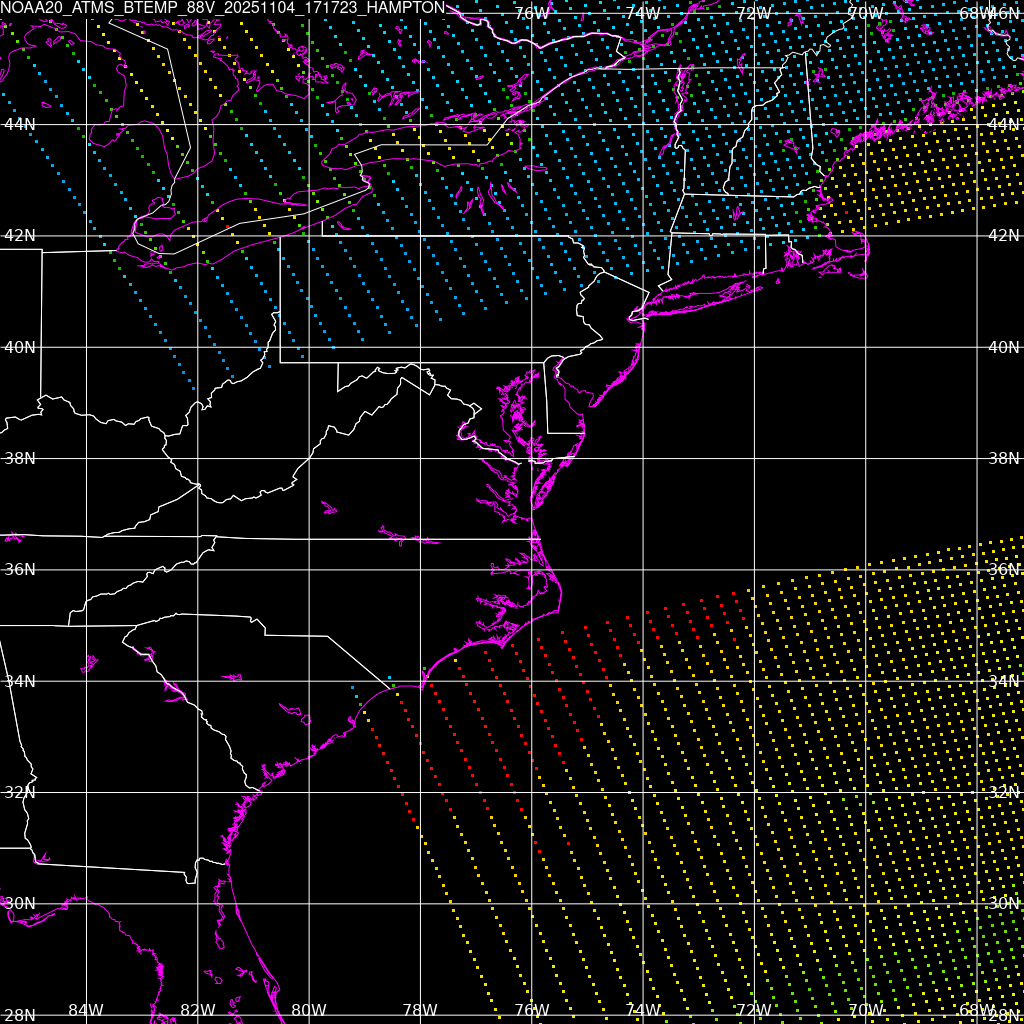Click the NOAA20_ATMS_BTEMP title text

coord(222,8)
